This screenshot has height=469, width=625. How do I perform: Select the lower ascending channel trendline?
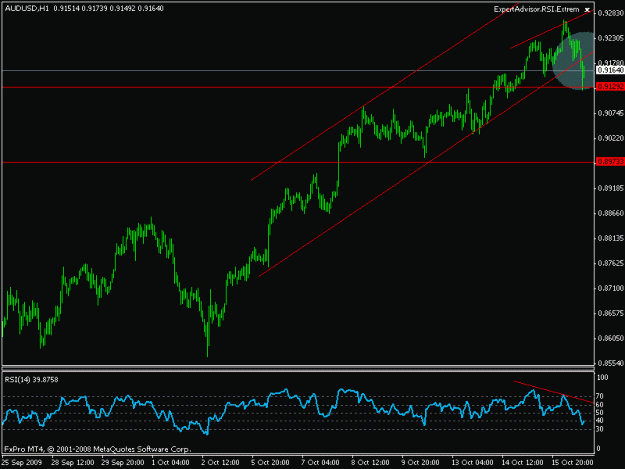pos(426,163)
